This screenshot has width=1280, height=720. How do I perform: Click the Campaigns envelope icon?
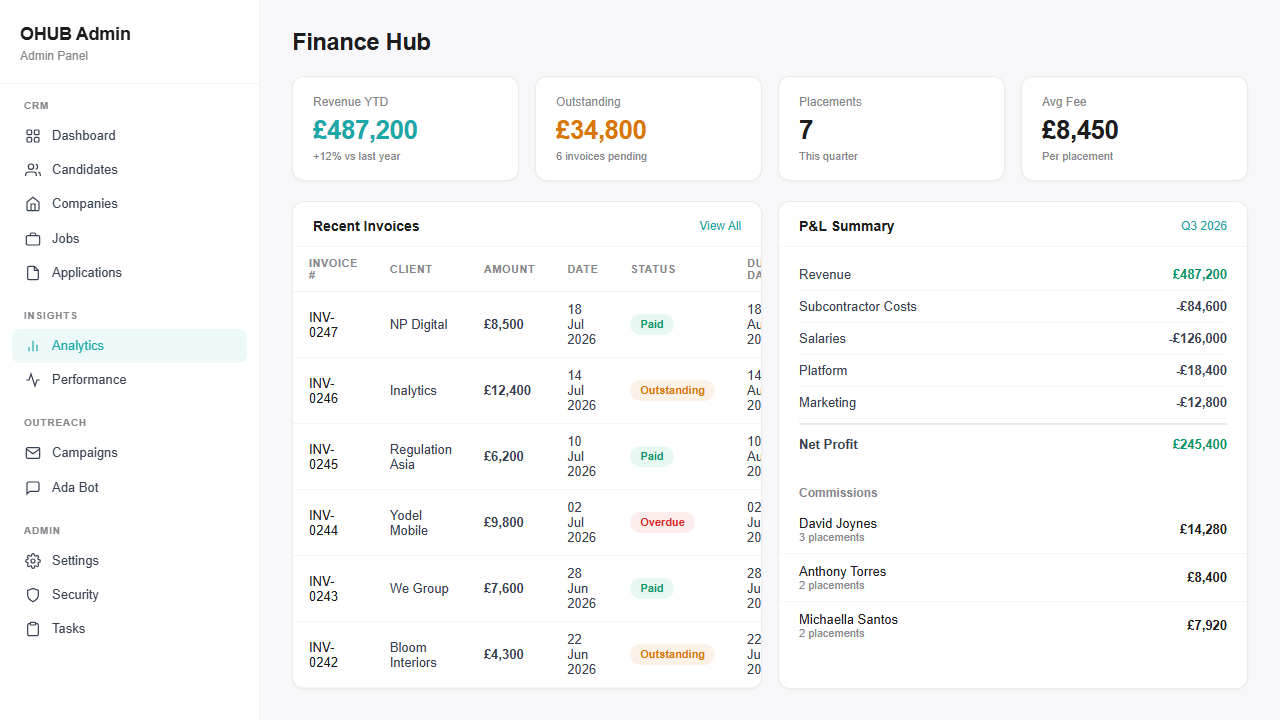click(x=33, y=453)
